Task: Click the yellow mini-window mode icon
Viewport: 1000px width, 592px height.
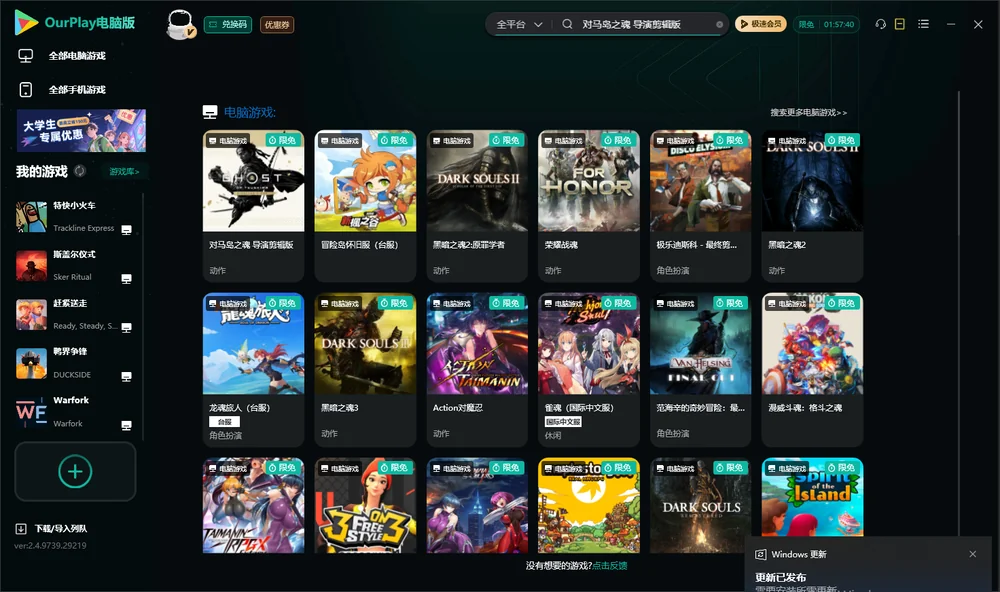Action: 900,24
